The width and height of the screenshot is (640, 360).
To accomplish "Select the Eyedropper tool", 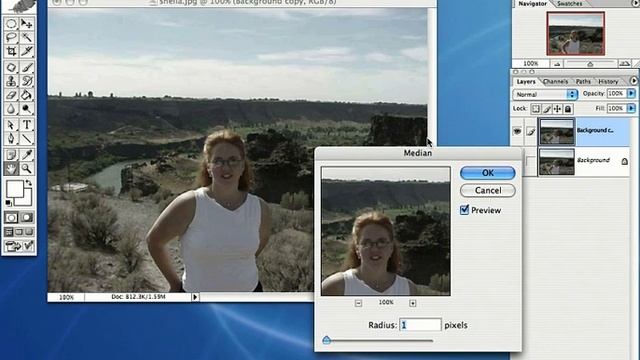I will click(27, 154).
